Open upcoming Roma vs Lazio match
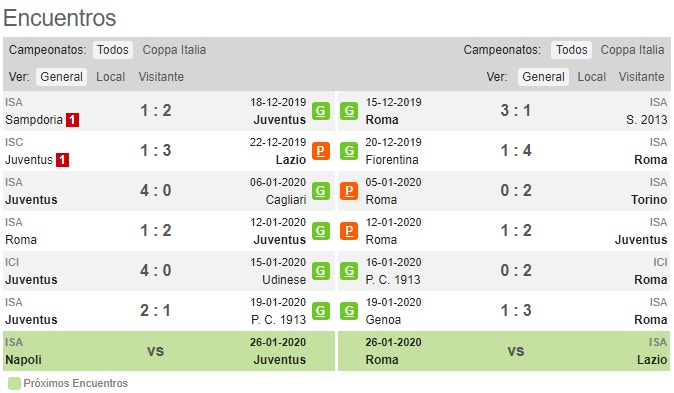The image size is (674, 393). (x=504, y=351)
